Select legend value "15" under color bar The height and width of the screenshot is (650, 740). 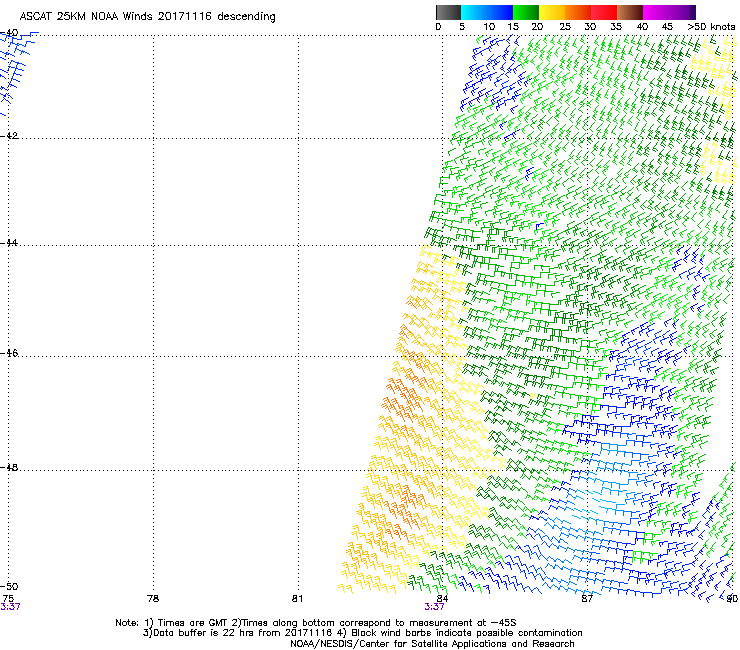pyautogui.click(x=513, y=27)
